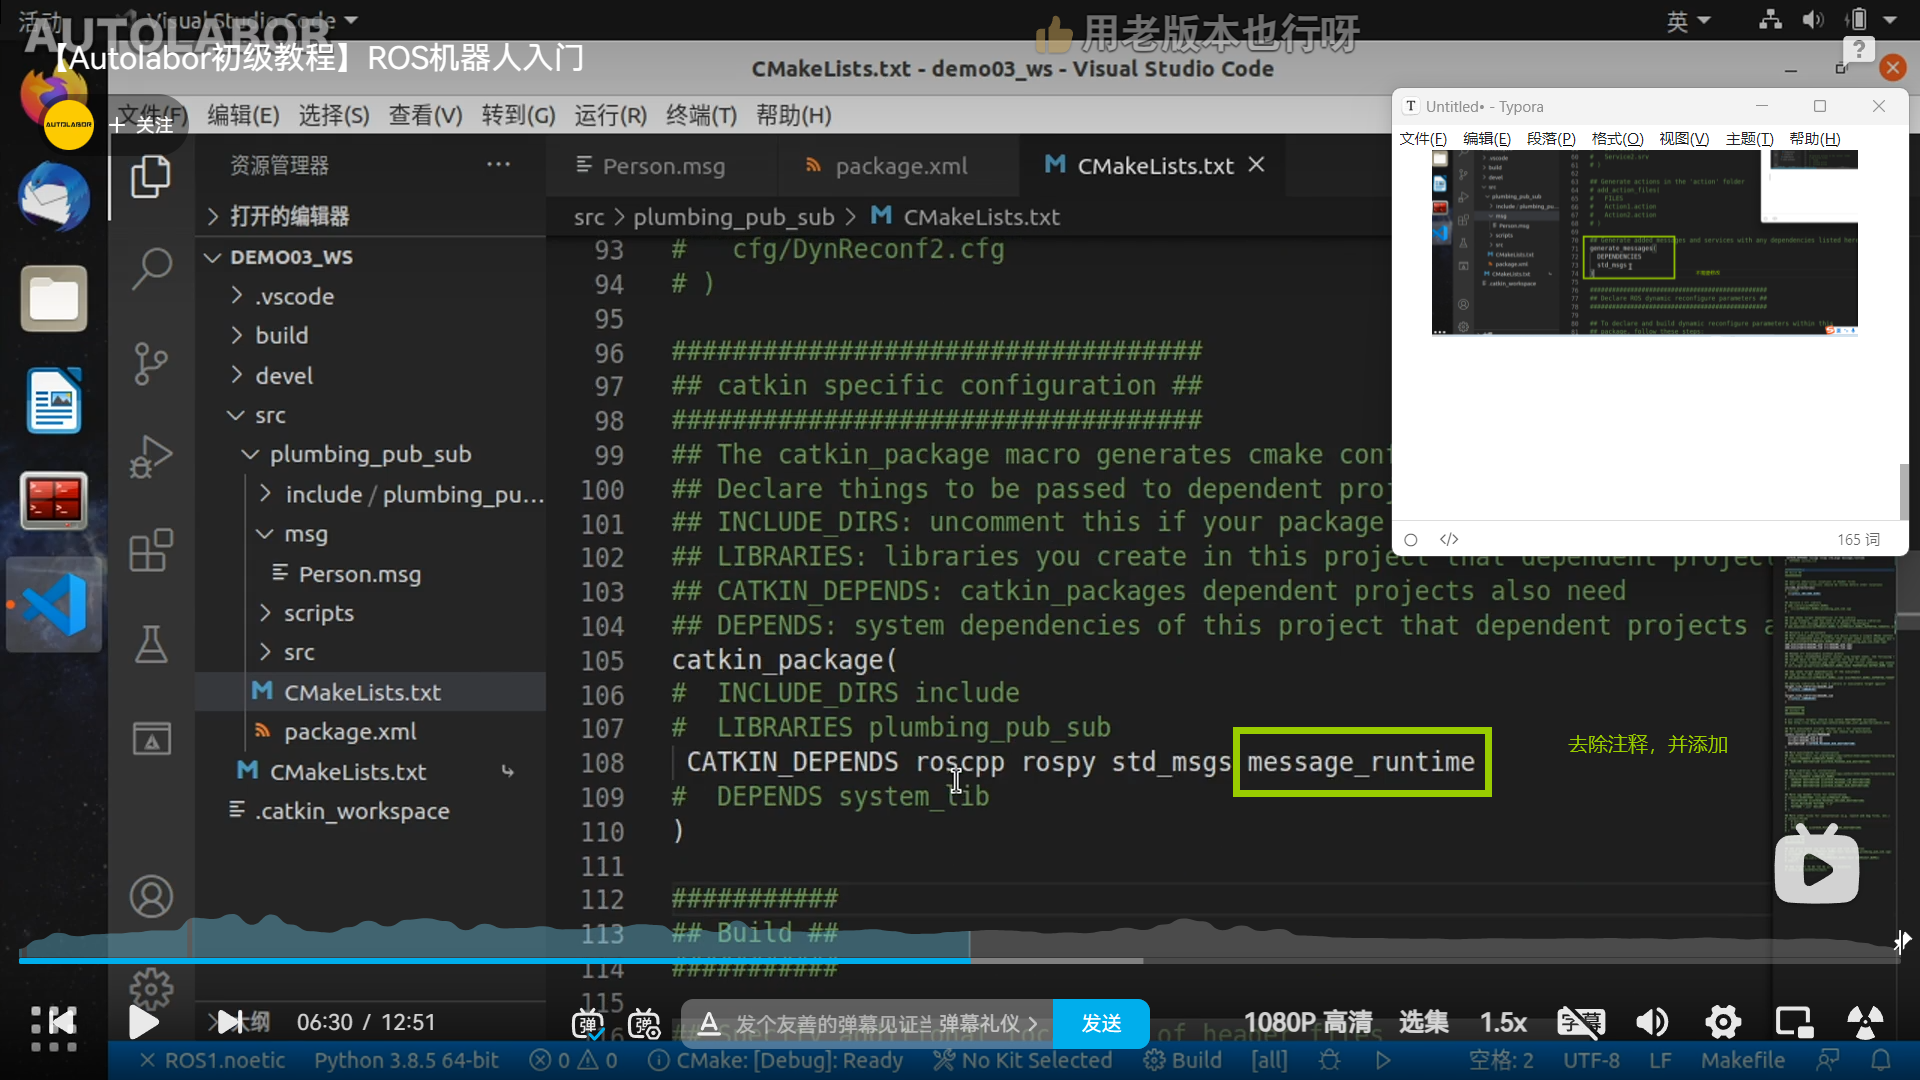Toggle the danmaku display switch
Image resolution: width=1920 pixels, height=1080 pixels.
click(x=588, y=1023)
